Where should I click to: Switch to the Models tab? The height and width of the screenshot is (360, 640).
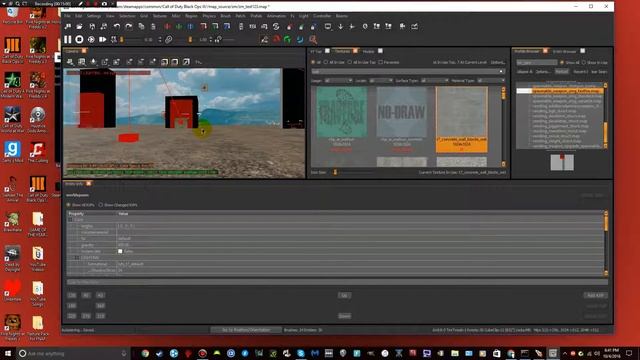[x=369, y=51]
